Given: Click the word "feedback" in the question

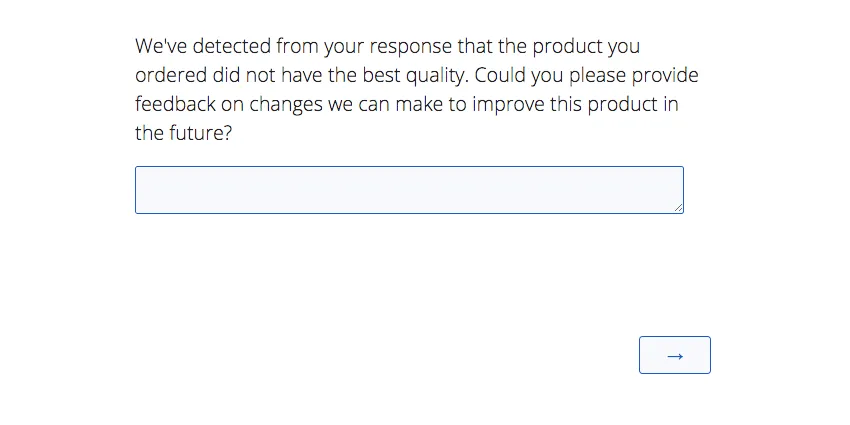Looking at the screenshot, I should click(175, 104).
